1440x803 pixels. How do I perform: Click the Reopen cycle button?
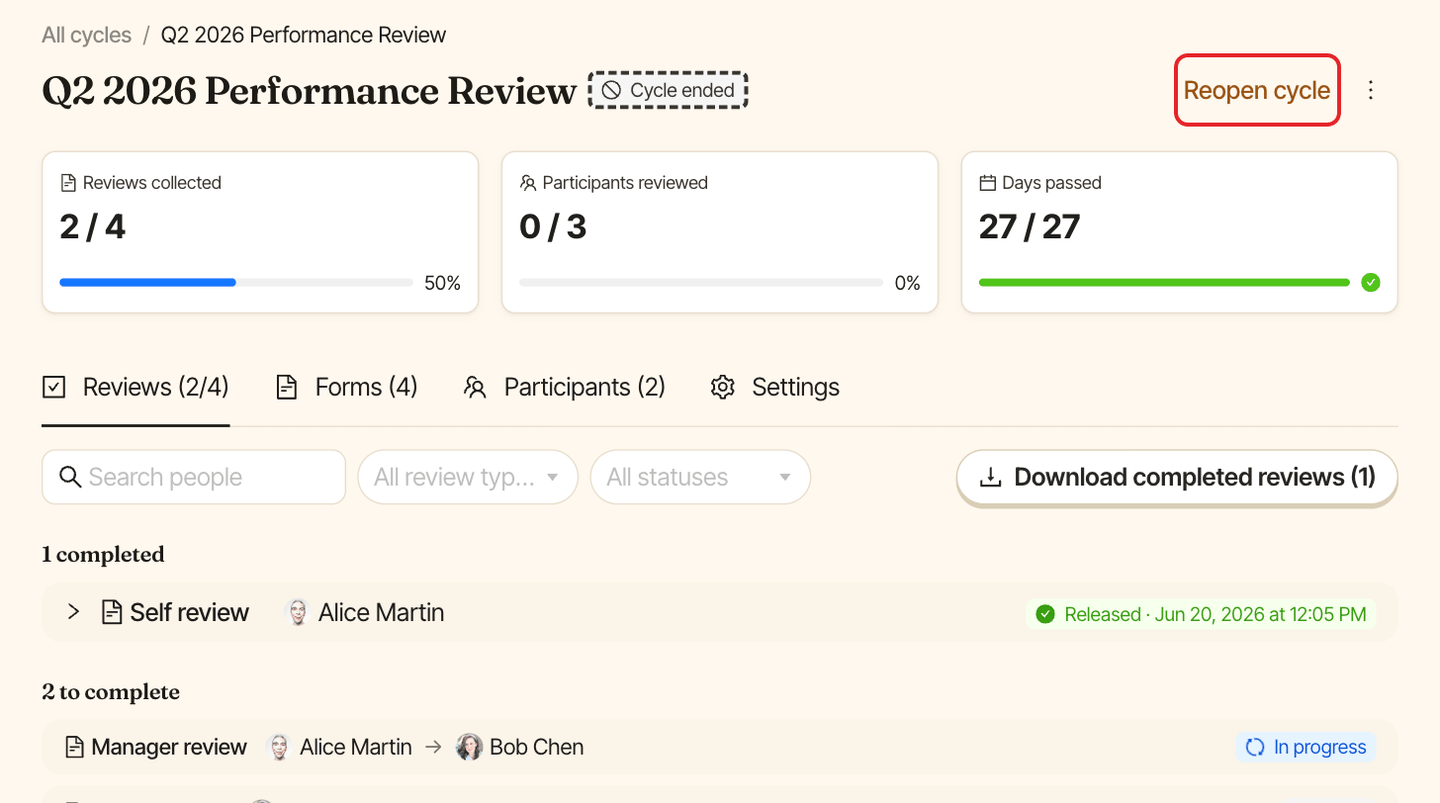pos(1257,90)
